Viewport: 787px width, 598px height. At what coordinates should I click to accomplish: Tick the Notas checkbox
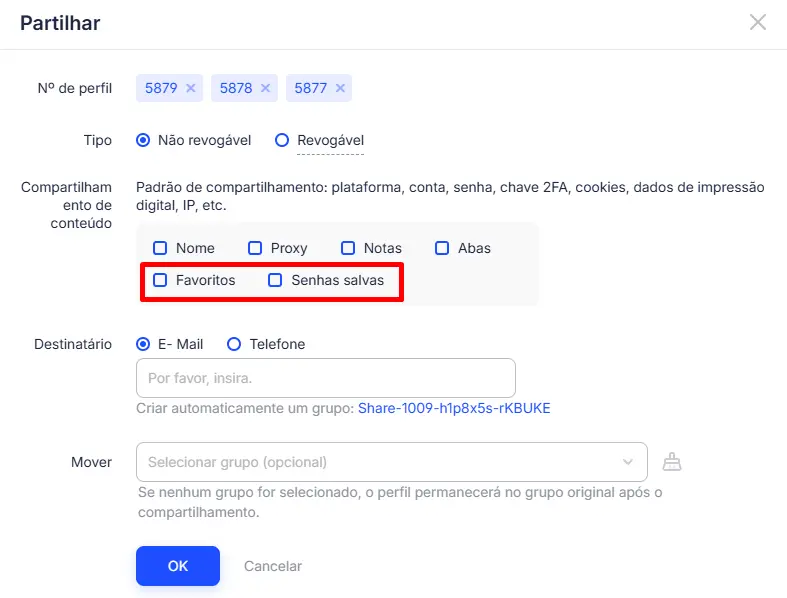(x=348, y=248)
